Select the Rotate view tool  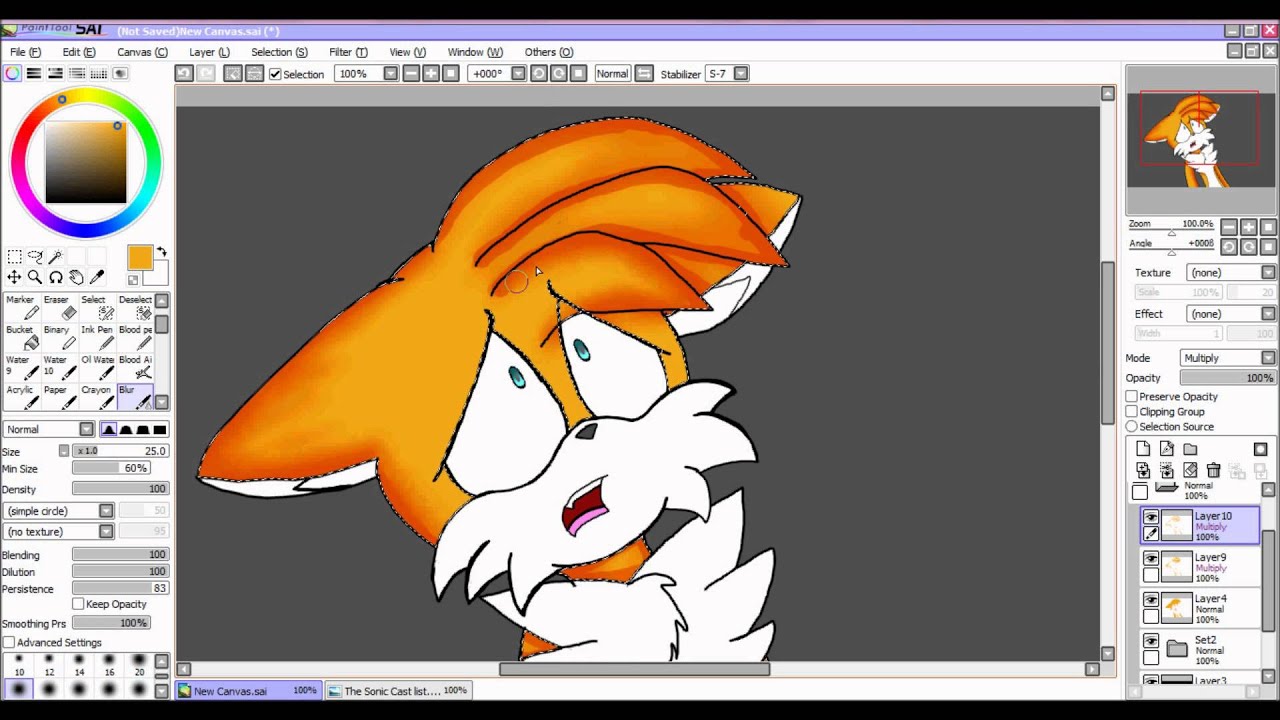56,277
